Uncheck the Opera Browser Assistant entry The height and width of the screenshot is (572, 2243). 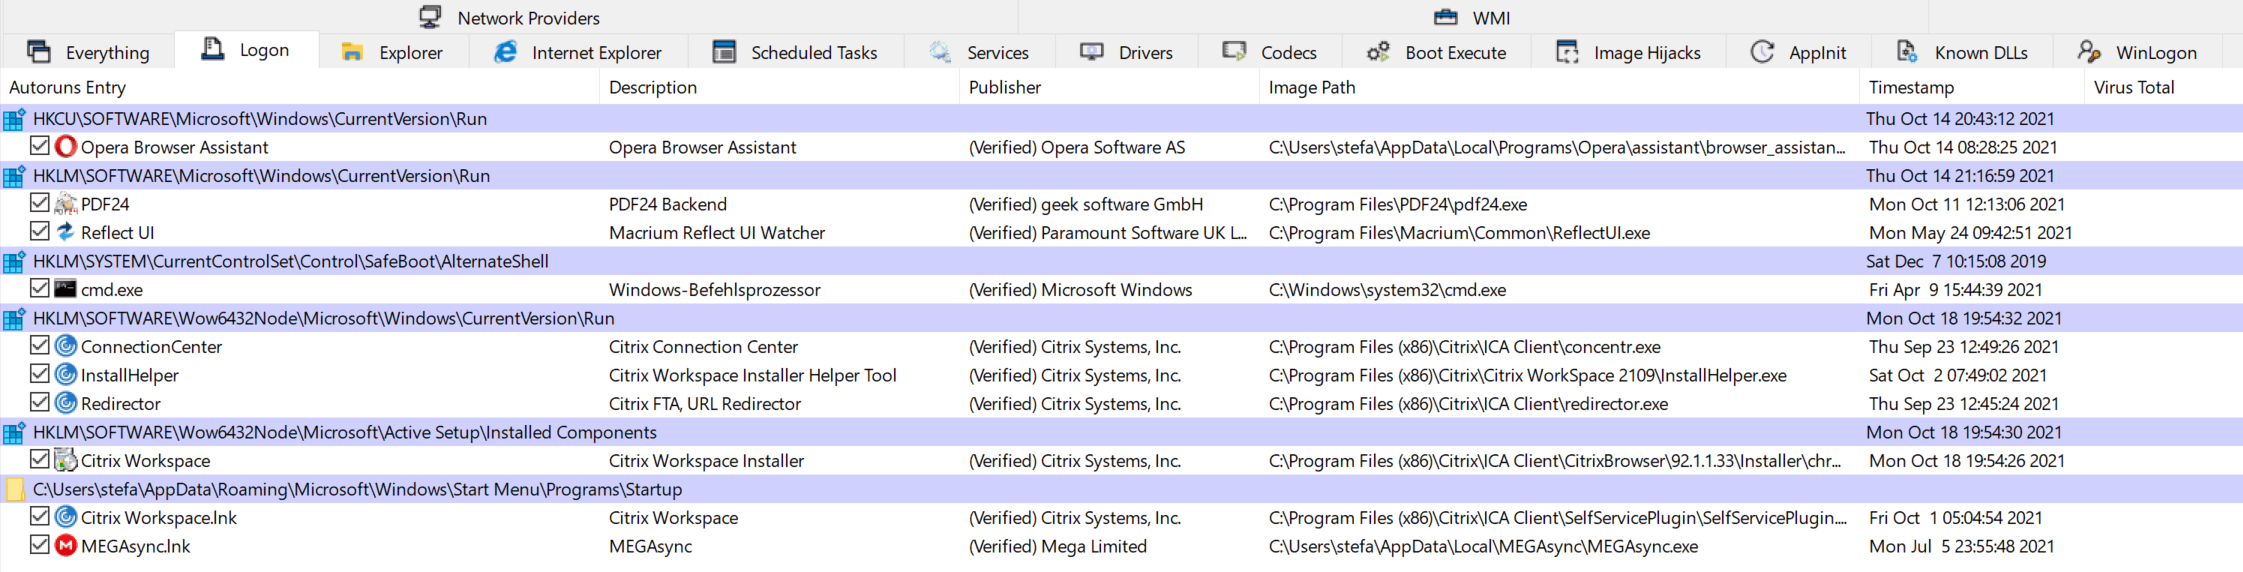(40, 146)
